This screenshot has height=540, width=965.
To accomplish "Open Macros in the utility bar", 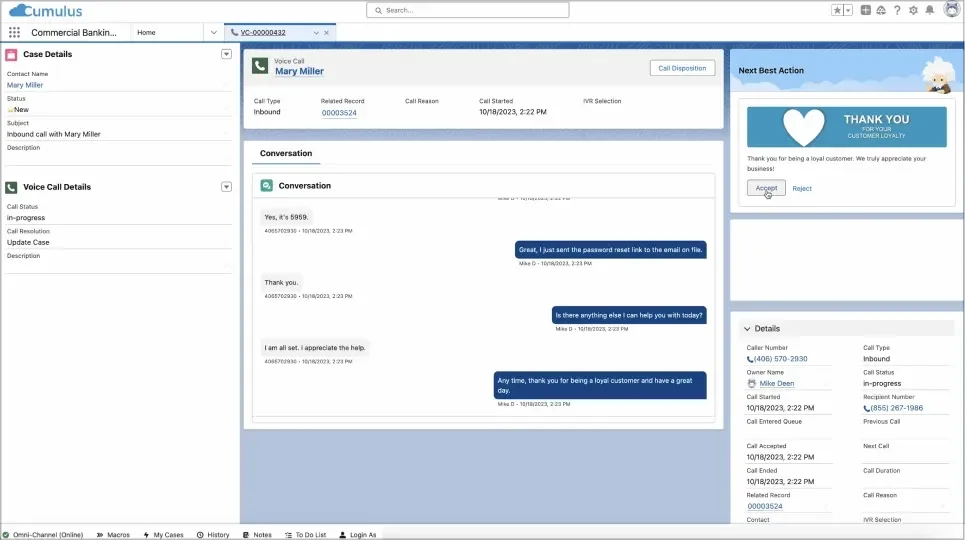I will pos(114,535).
